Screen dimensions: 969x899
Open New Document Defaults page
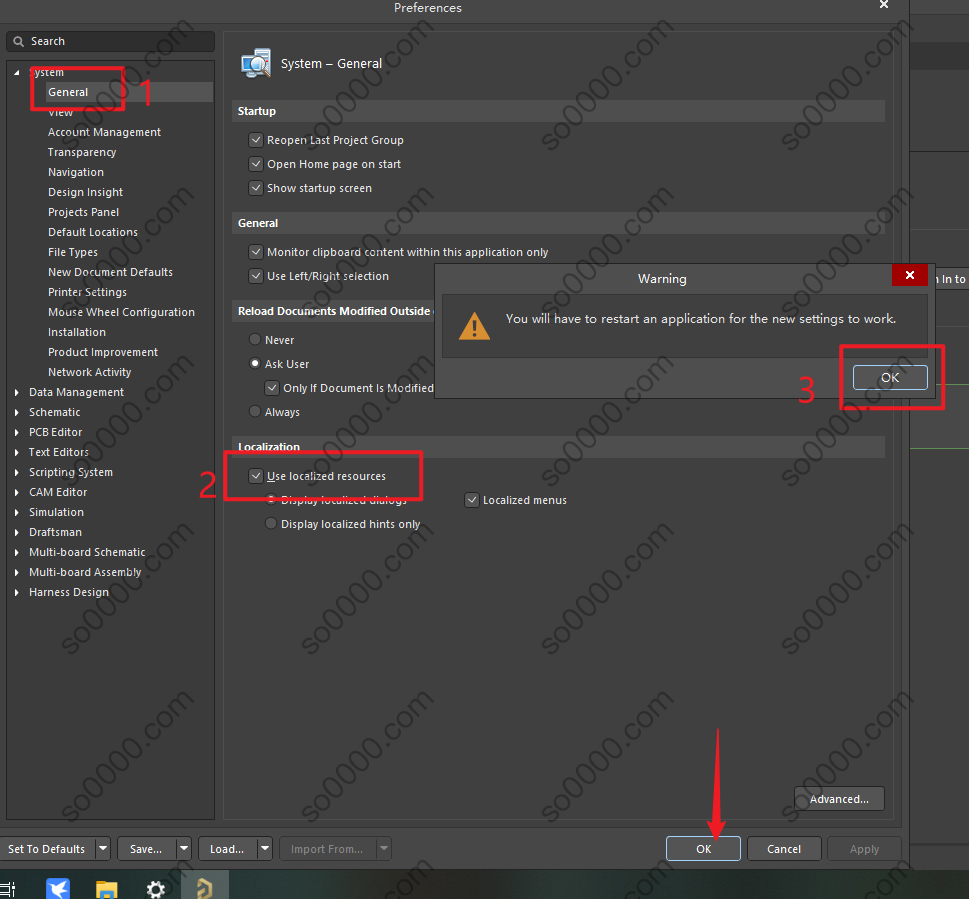[x=110, y=272]
